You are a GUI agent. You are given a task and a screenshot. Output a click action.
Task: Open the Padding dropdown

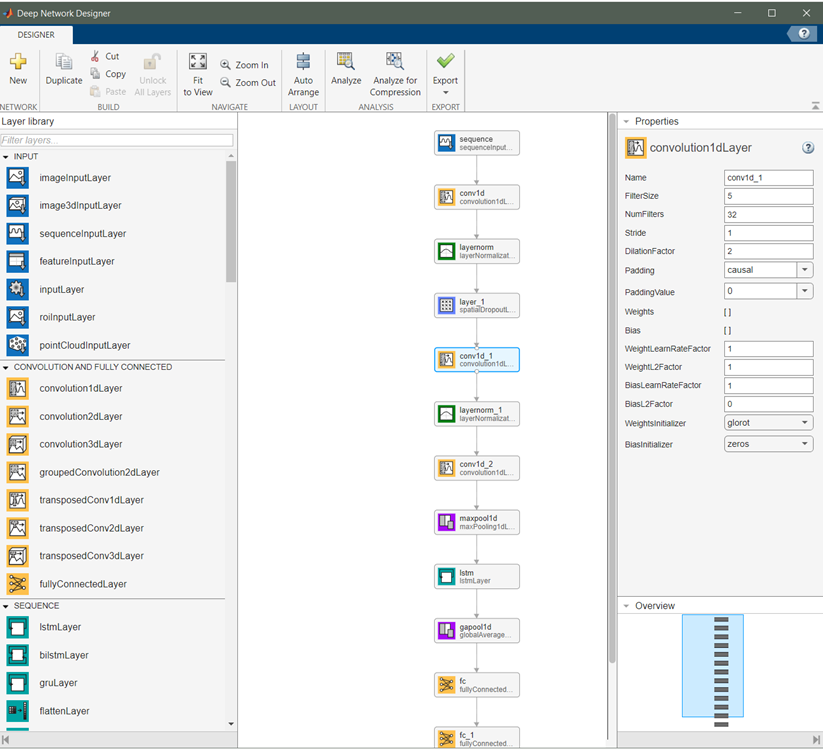pyautogui.click(x=805, y=270)
